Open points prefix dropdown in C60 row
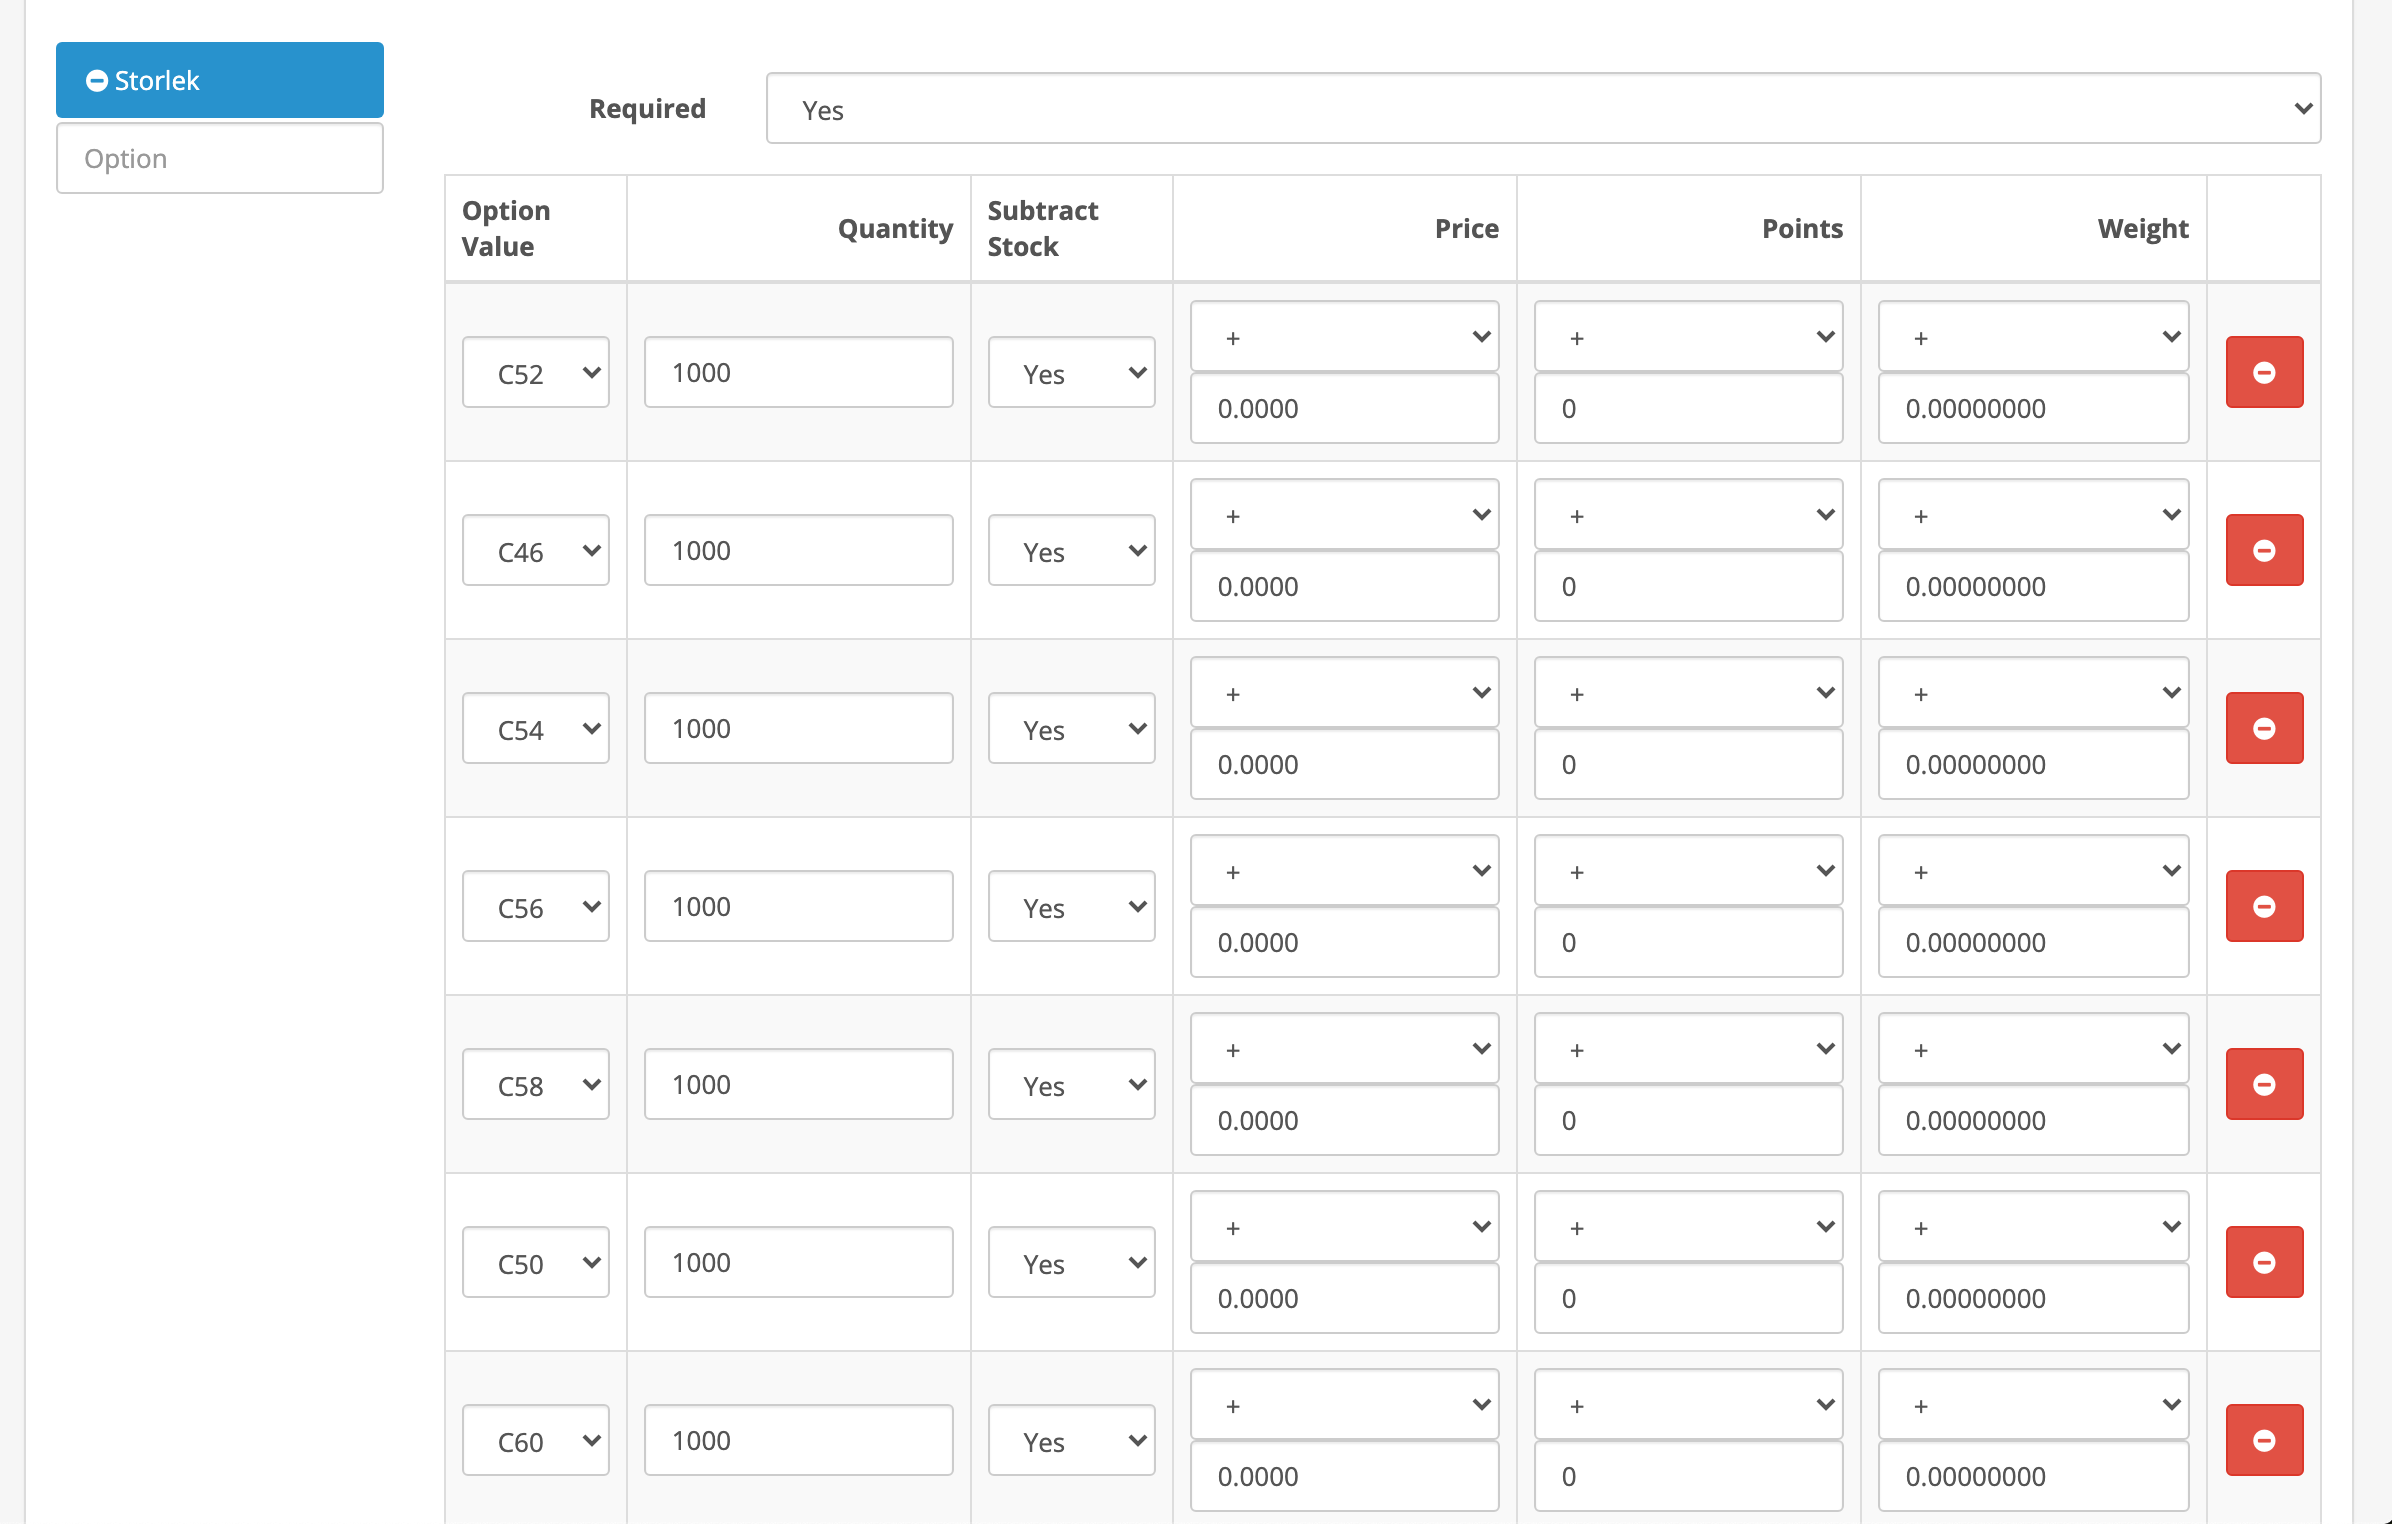This screenshot has height=1524, width=2392. coord(1689,1404)
